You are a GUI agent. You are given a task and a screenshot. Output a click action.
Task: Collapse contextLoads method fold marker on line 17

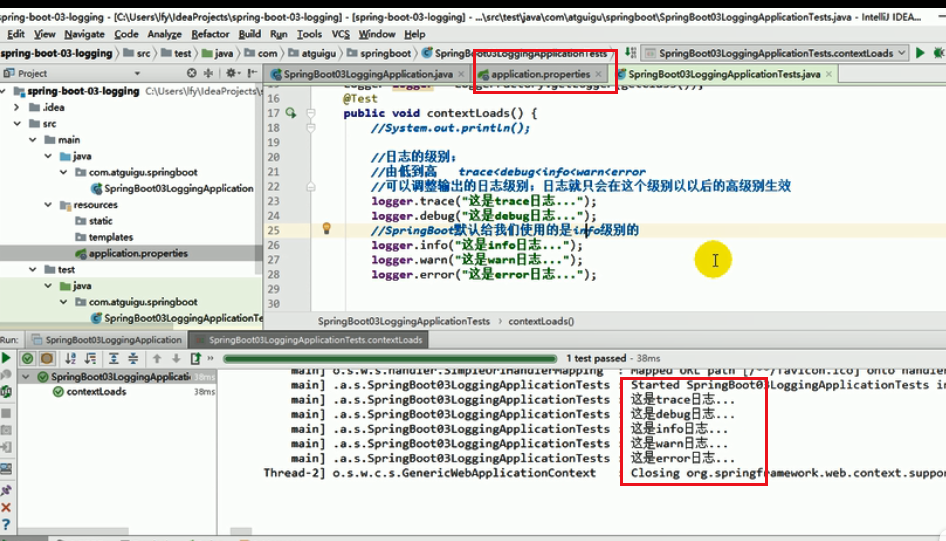click(311, 113)
